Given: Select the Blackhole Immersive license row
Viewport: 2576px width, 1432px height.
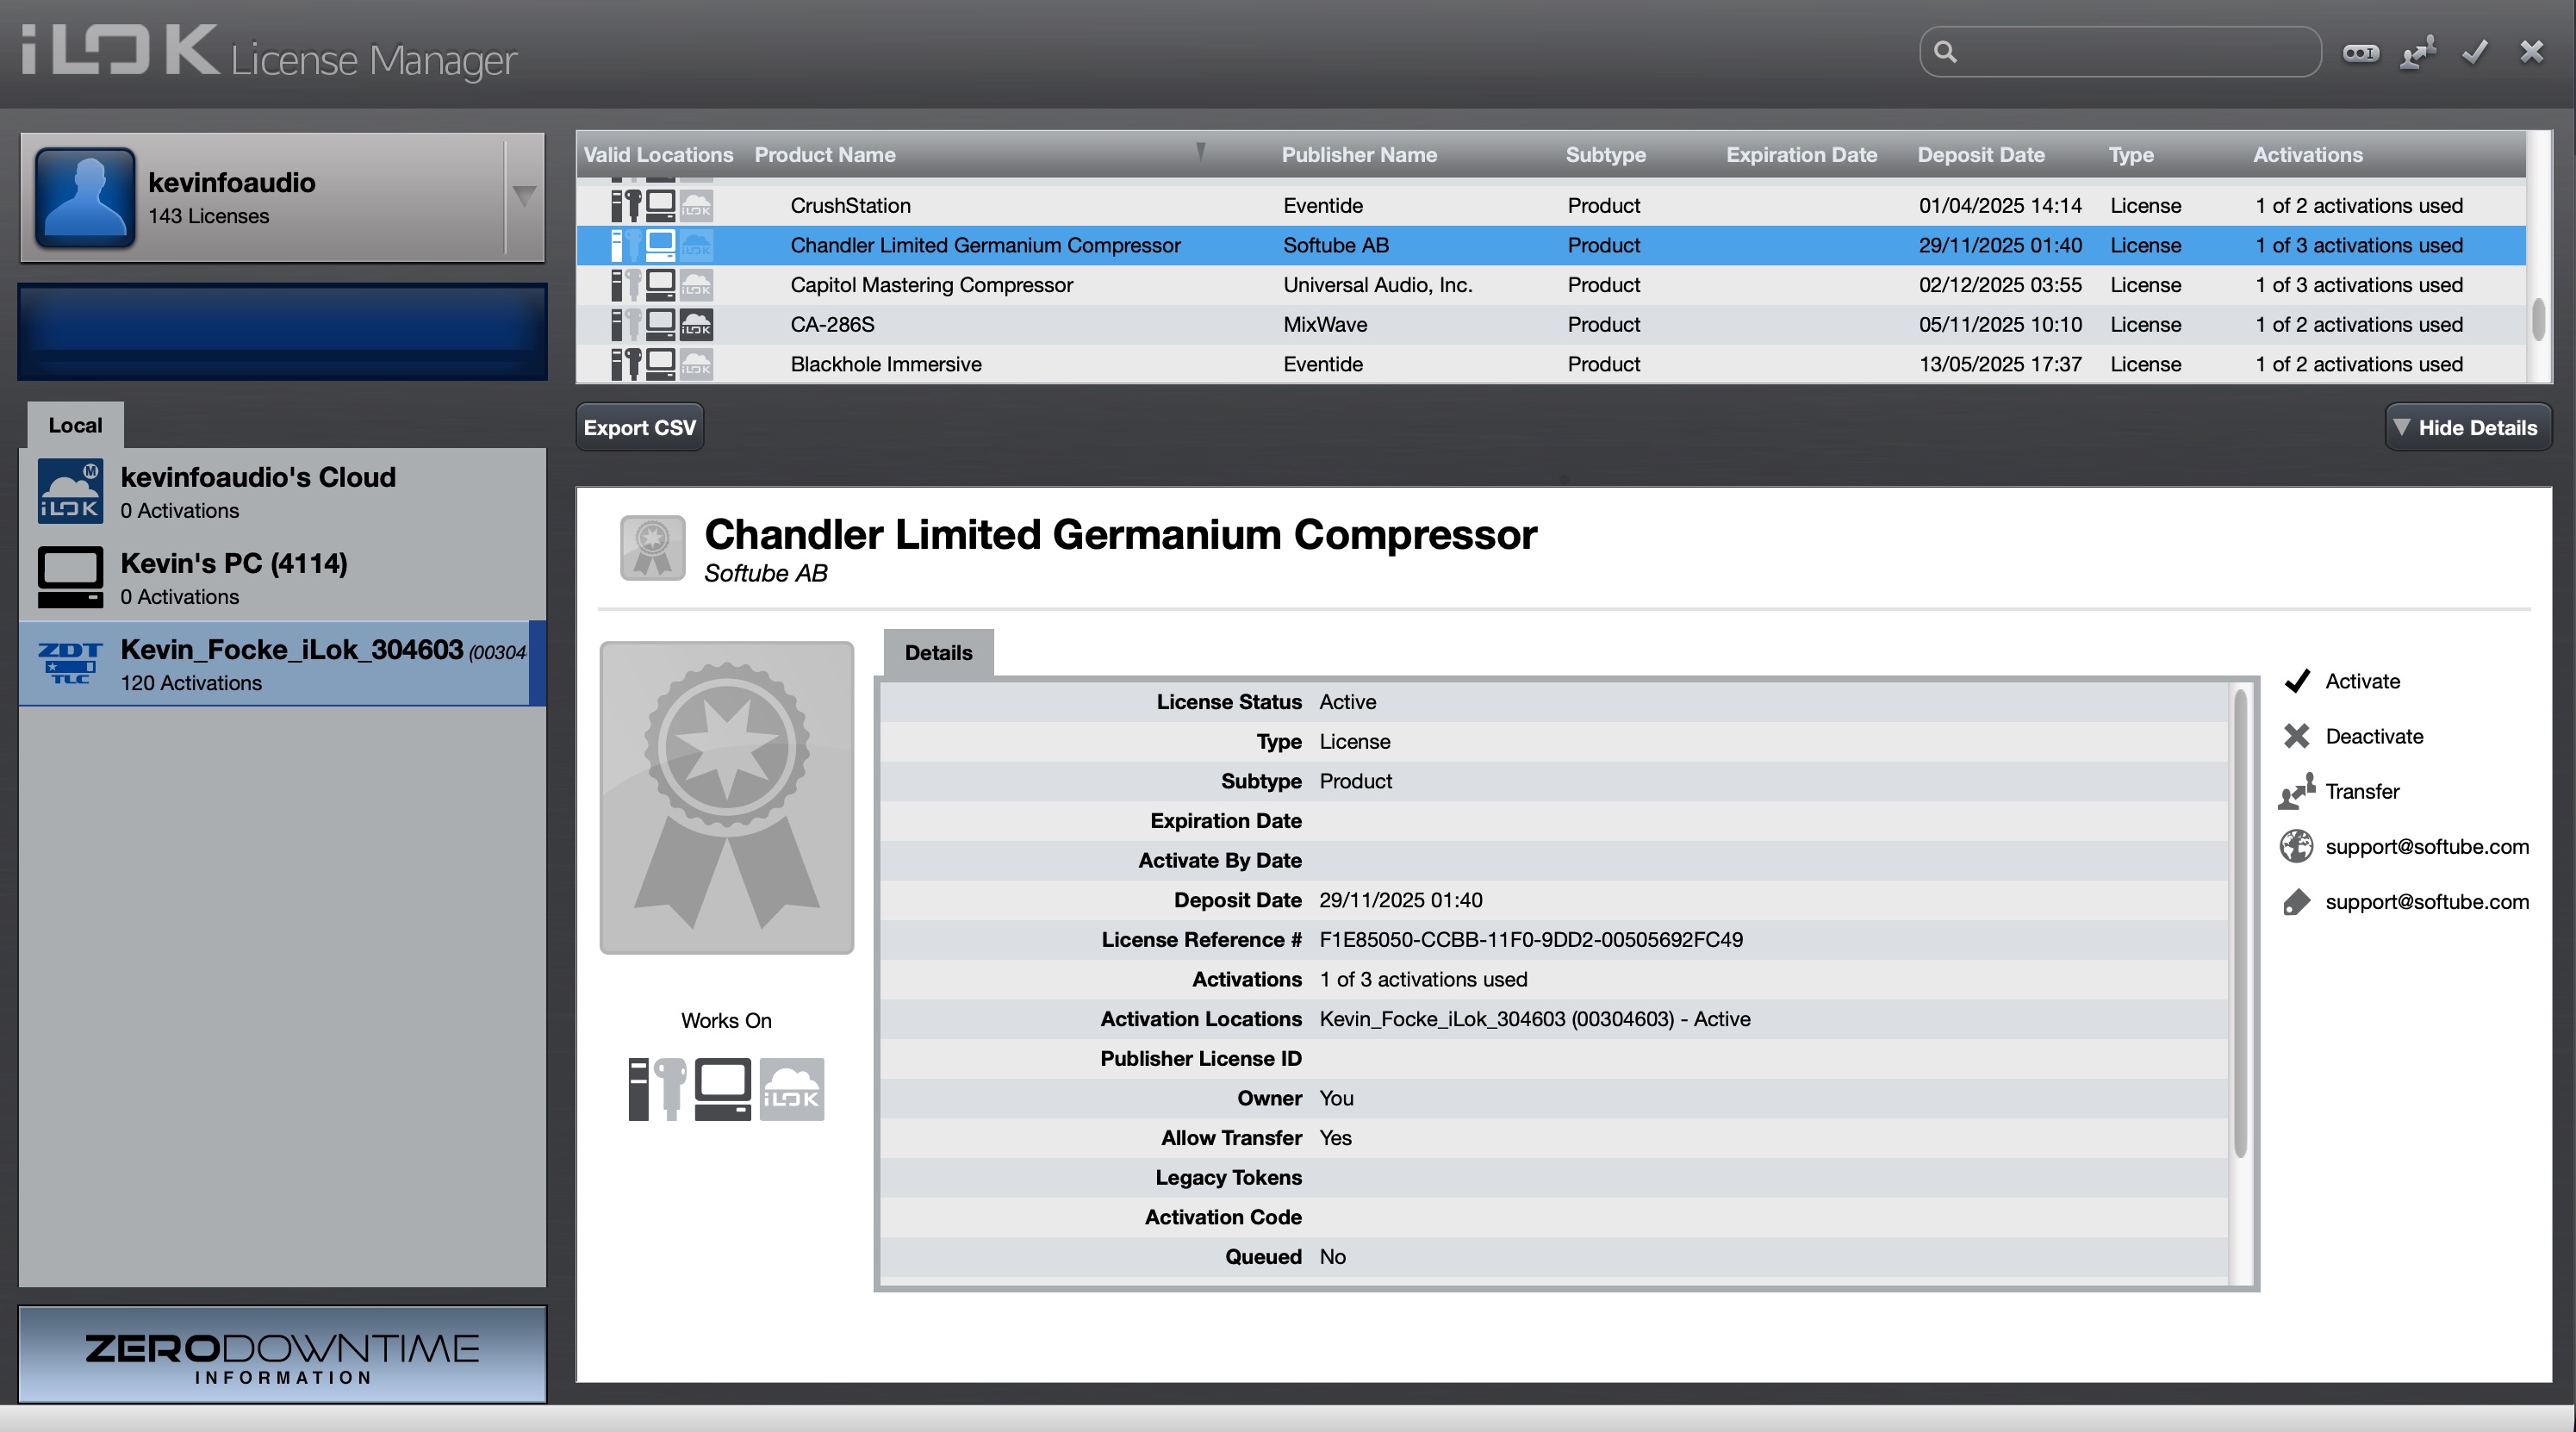Looking at the screenshot, I should (1551, 364).
